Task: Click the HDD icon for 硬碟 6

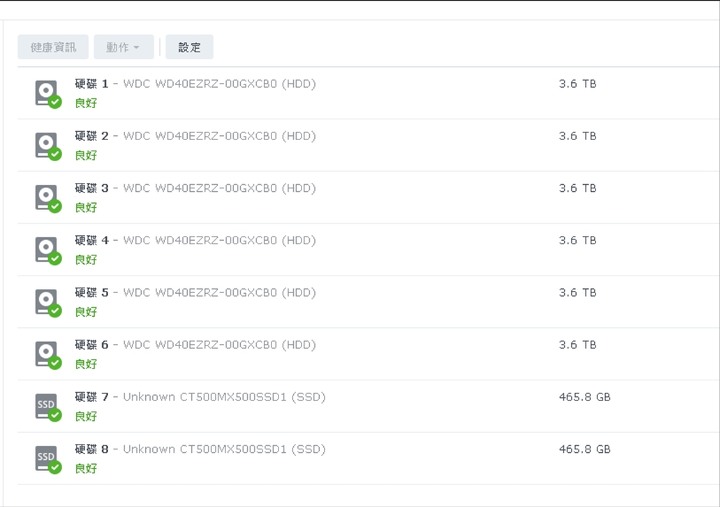Action: [48, 355]
